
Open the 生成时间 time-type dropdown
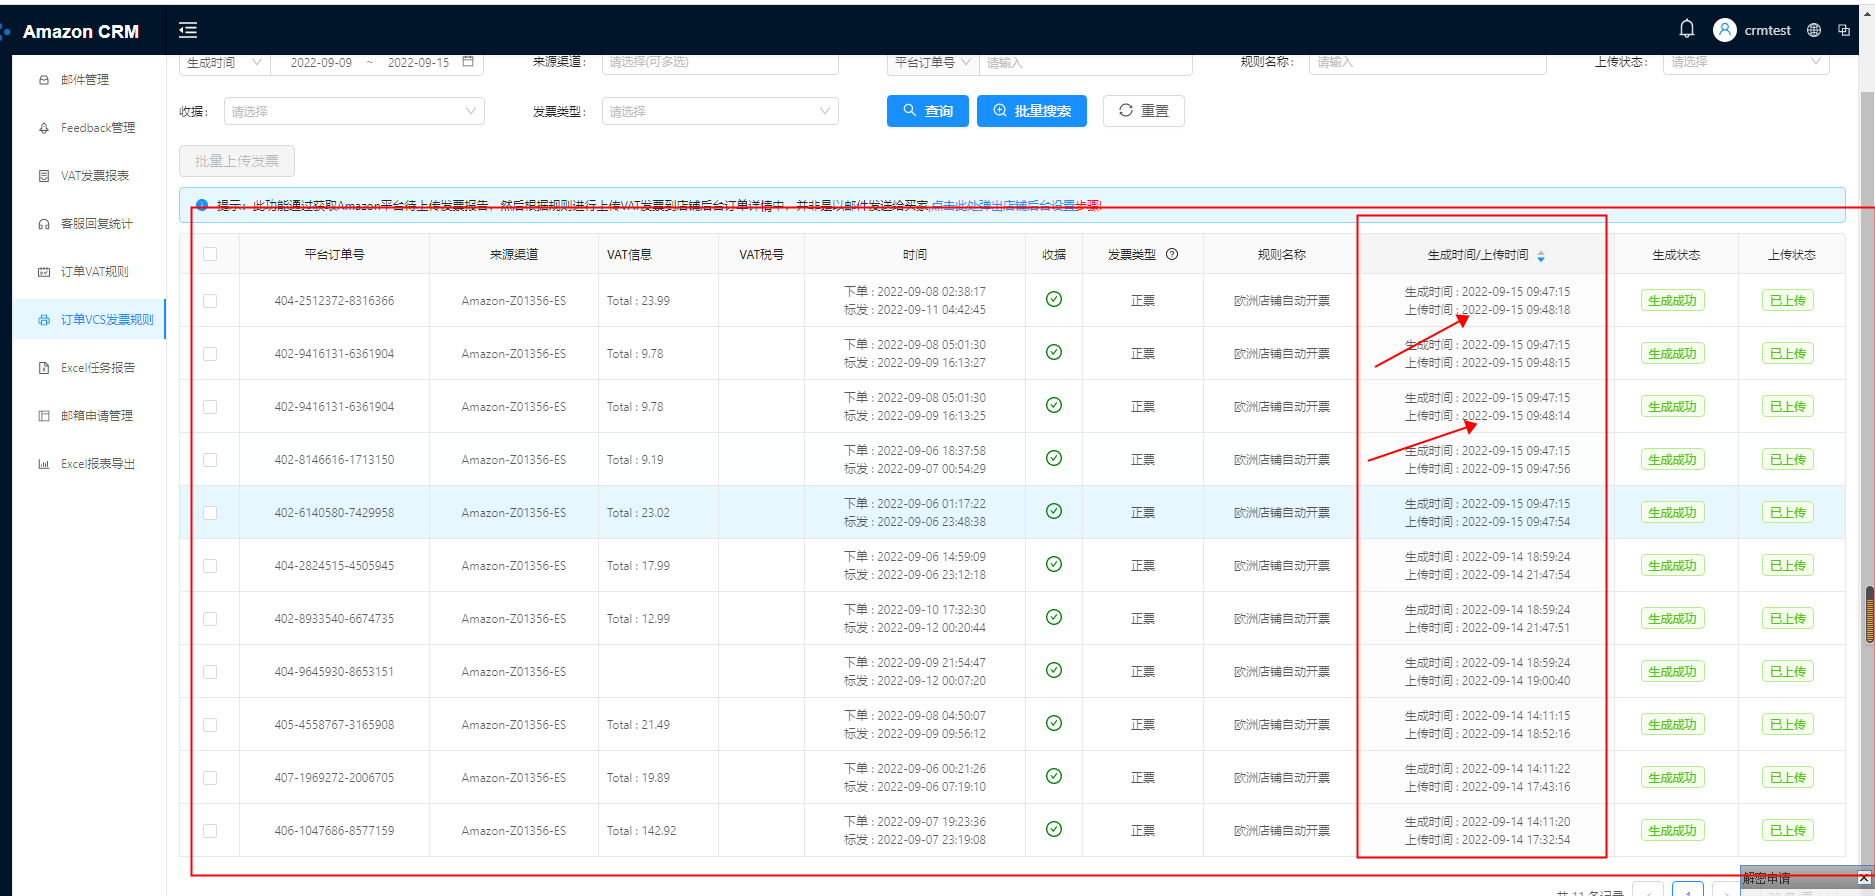pos(225,62)
